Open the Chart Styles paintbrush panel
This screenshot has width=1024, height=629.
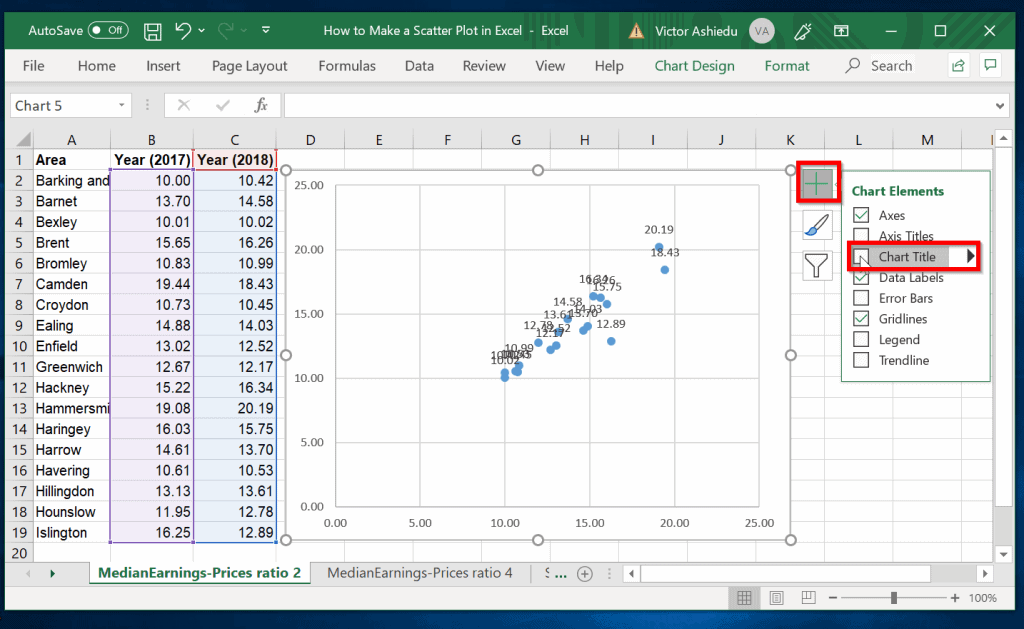click(x=815, y=224)
